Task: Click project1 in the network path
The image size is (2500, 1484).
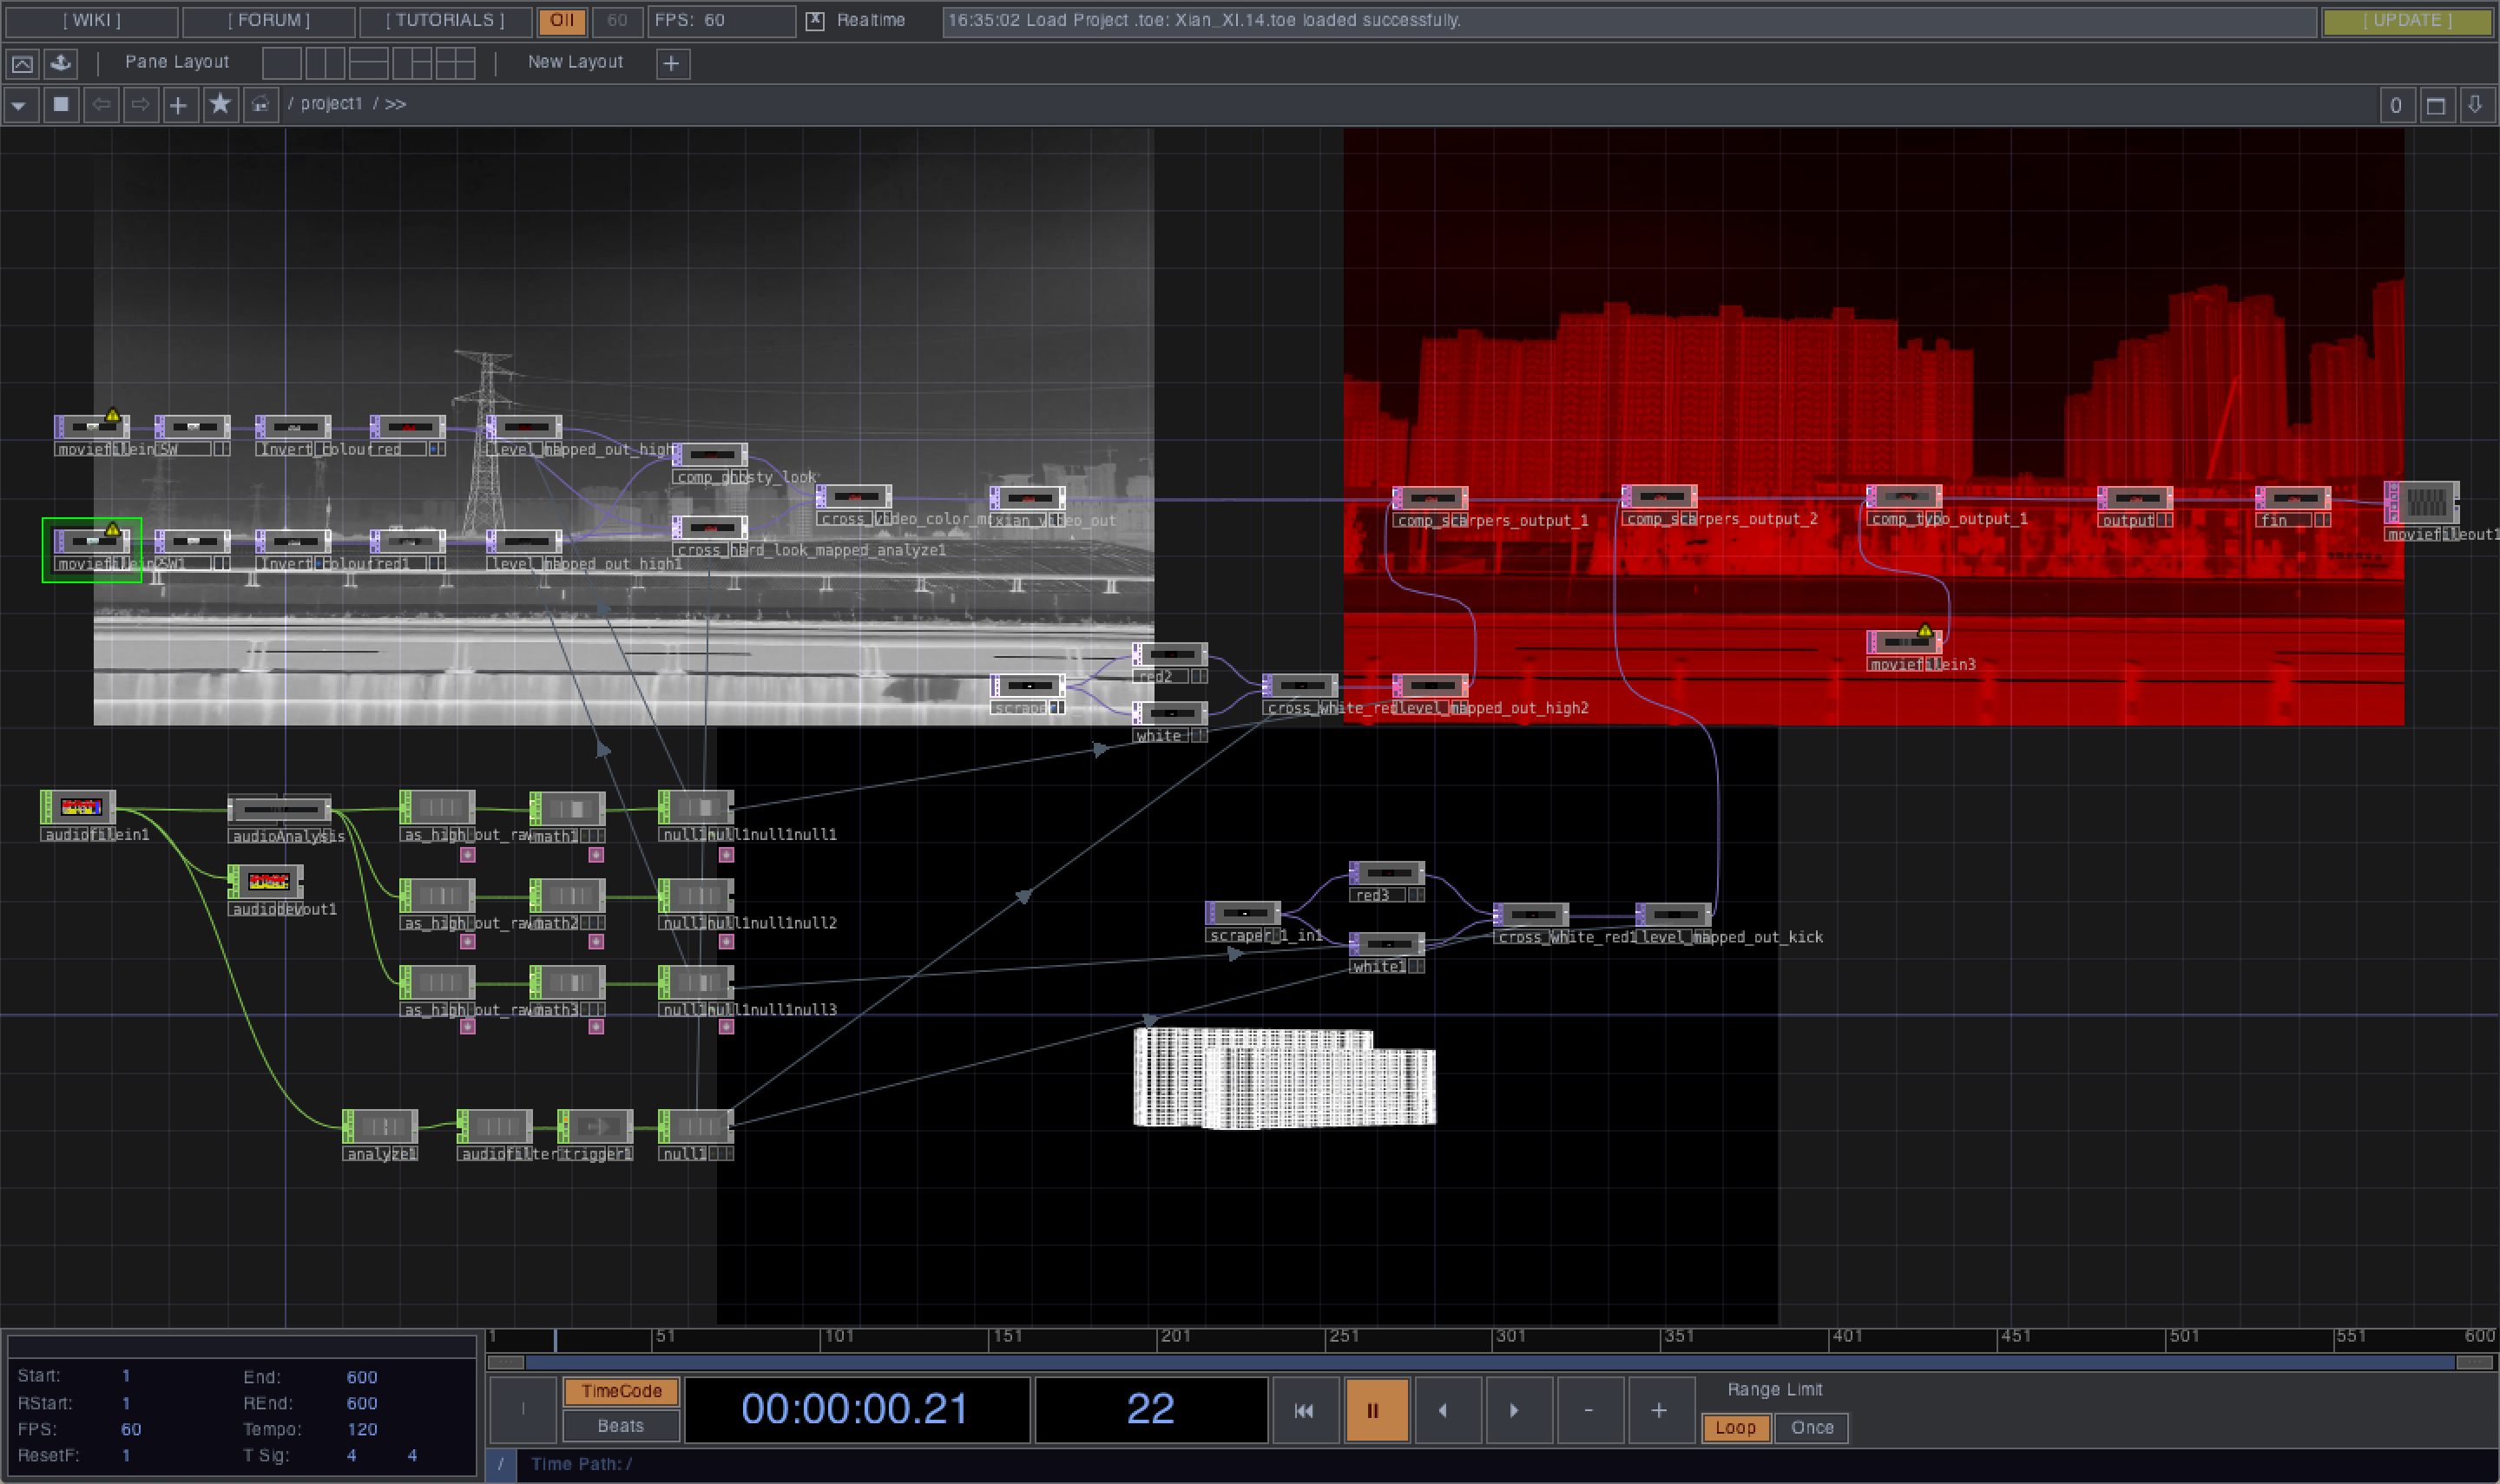Action: [x=331, y=104]
